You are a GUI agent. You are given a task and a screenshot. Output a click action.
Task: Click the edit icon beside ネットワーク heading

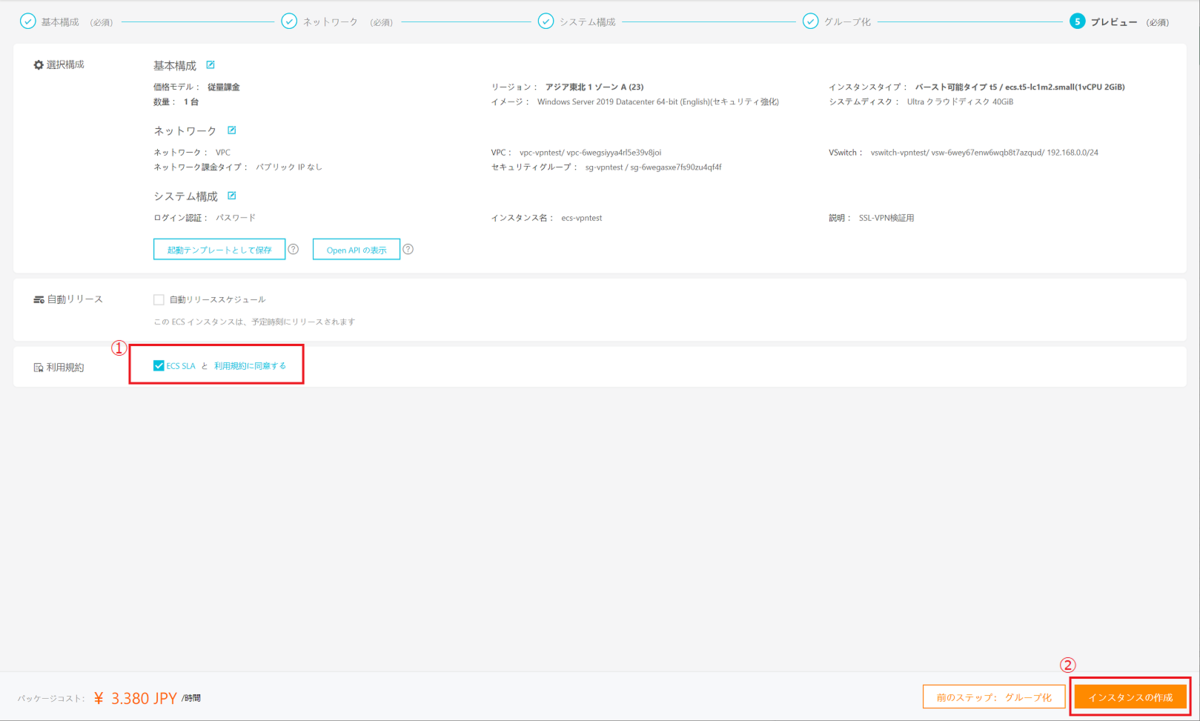pos(232,130)
